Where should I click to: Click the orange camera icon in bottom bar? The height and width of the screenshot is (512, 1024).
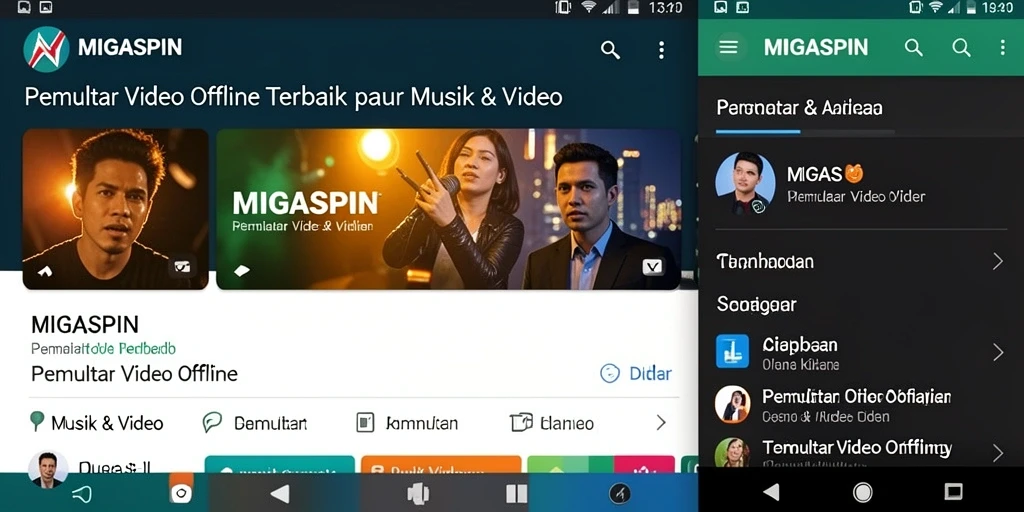click(x=181, y=492)
